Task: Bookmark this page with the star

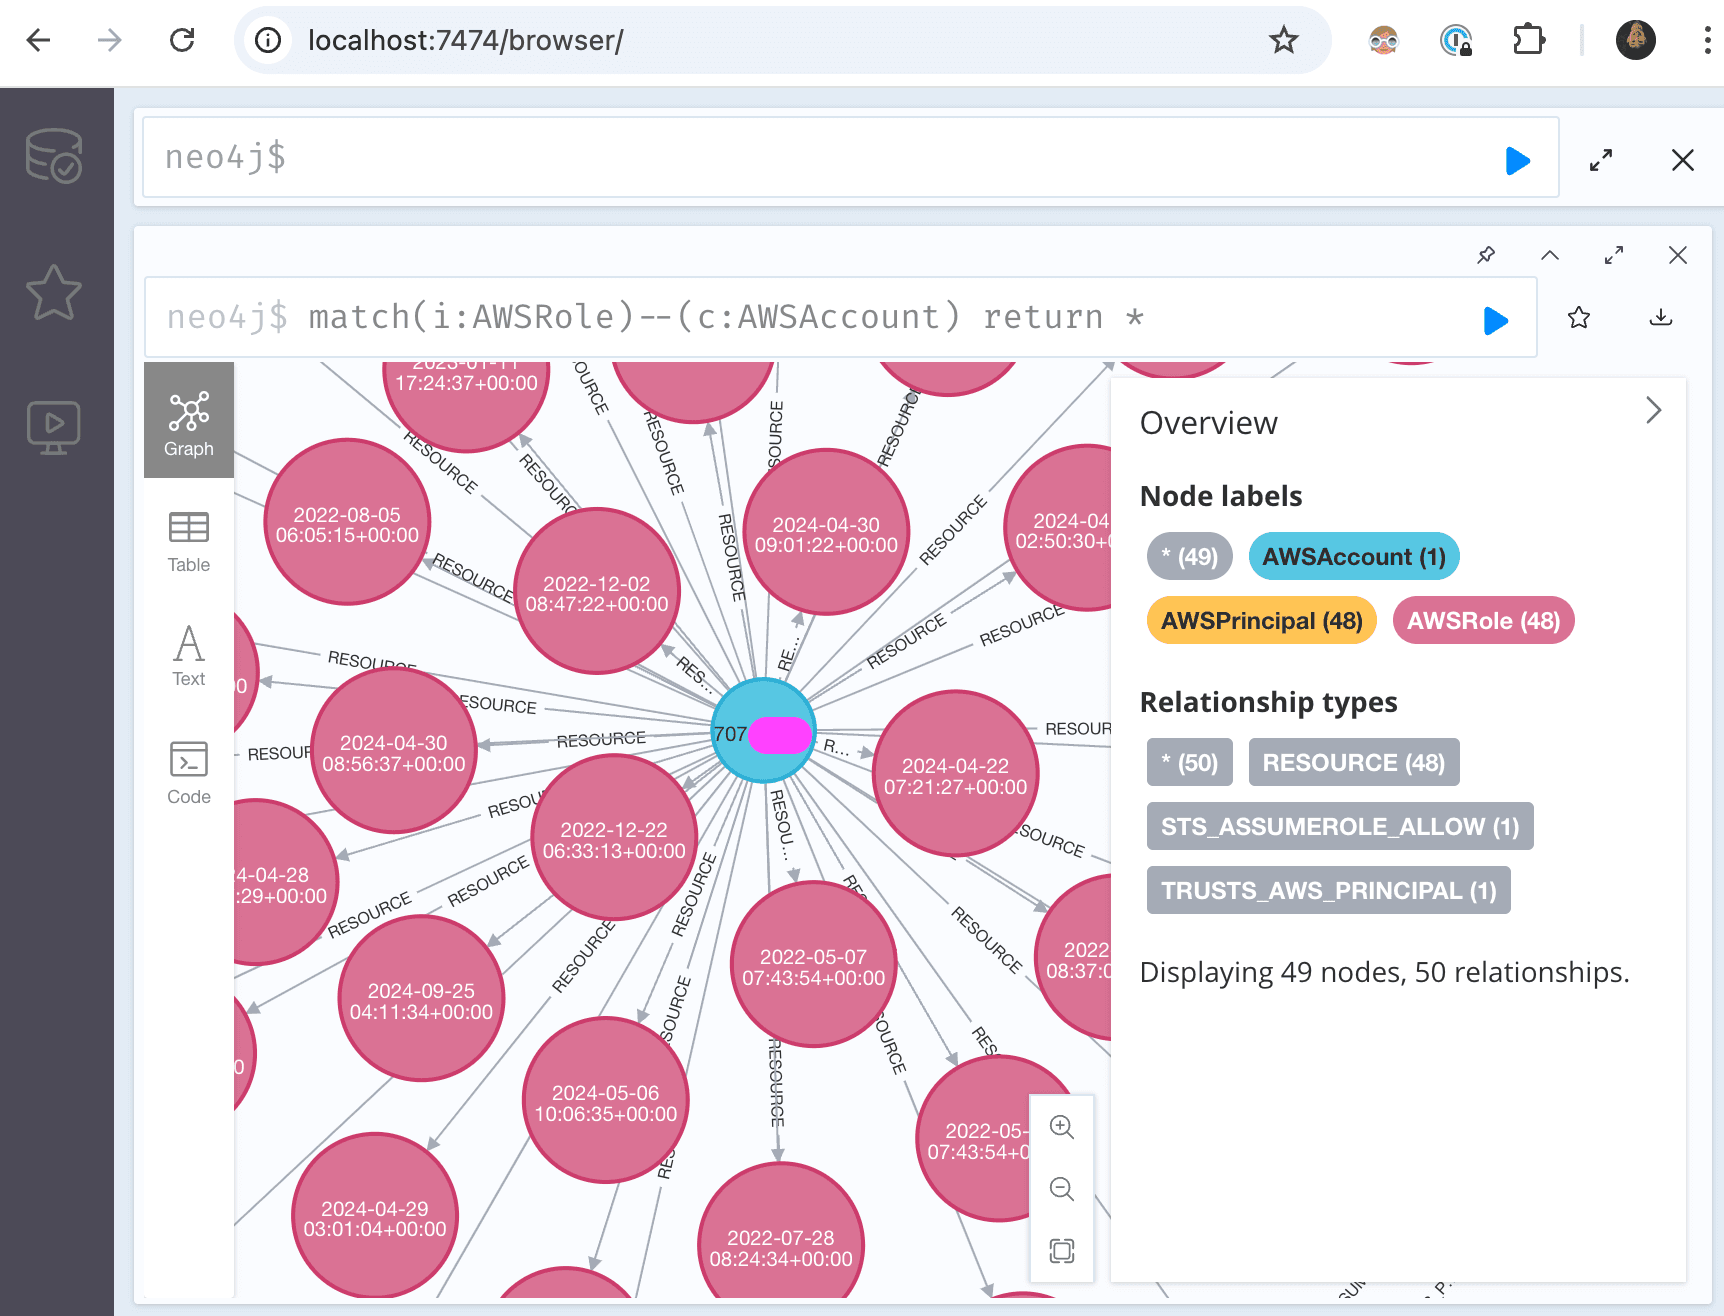Action: 1283,40
